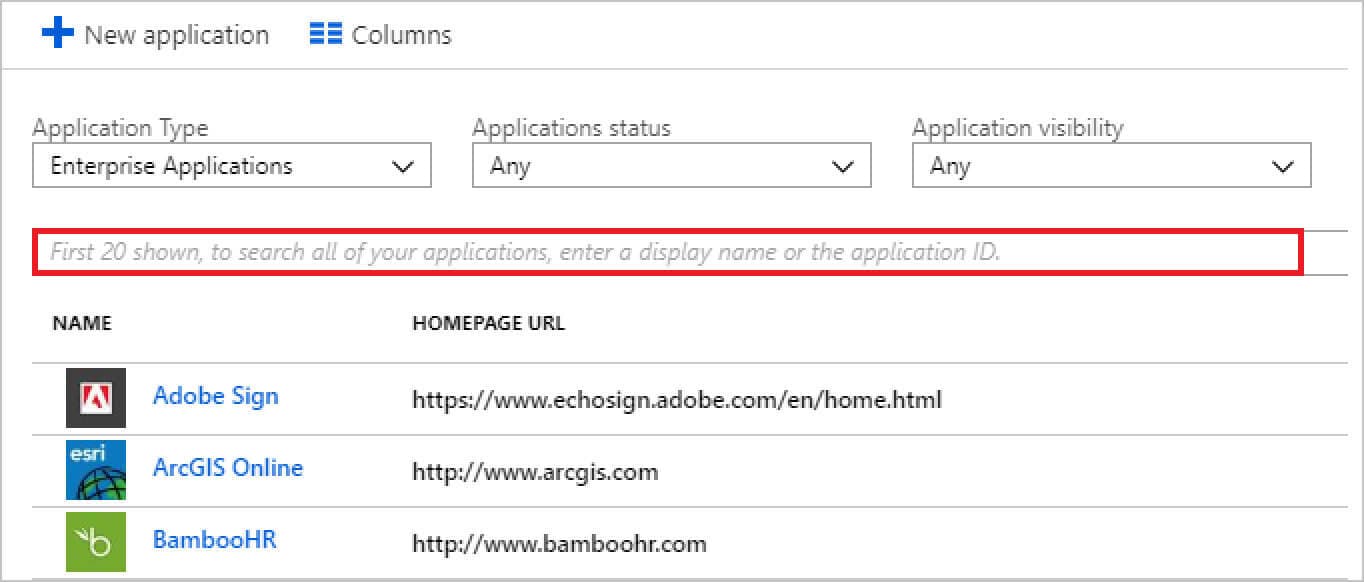Screen dimensions: 1364x582
Task: Open the ArcGIS Online application details
Action: pos(228,468)
